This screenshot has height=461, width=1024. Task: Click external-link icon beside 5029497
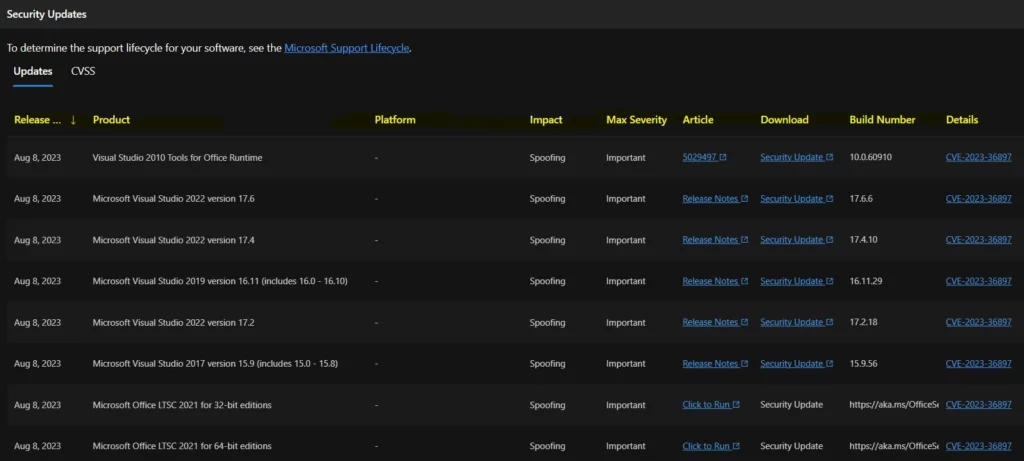coord(722,157)
